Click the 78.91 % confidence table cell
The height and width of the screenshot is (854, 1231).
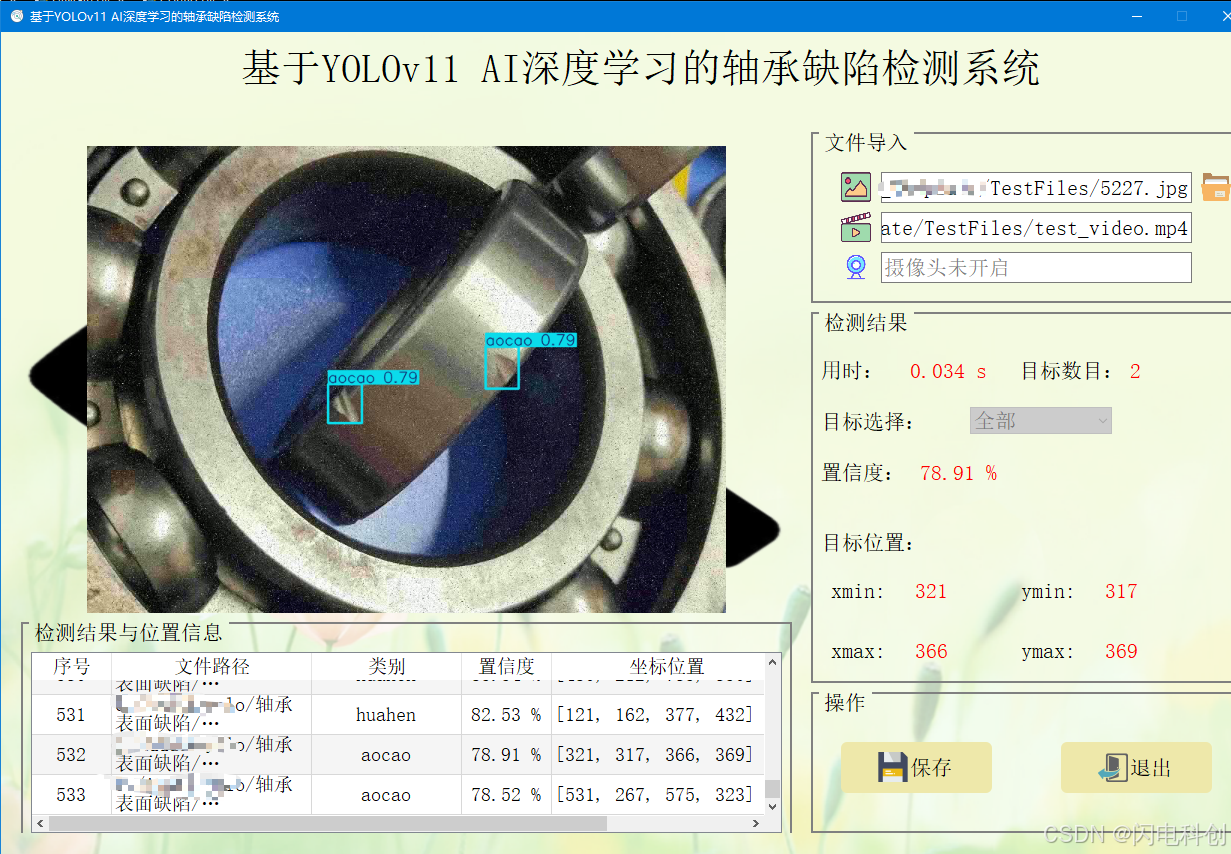click(x=506, y=755)
